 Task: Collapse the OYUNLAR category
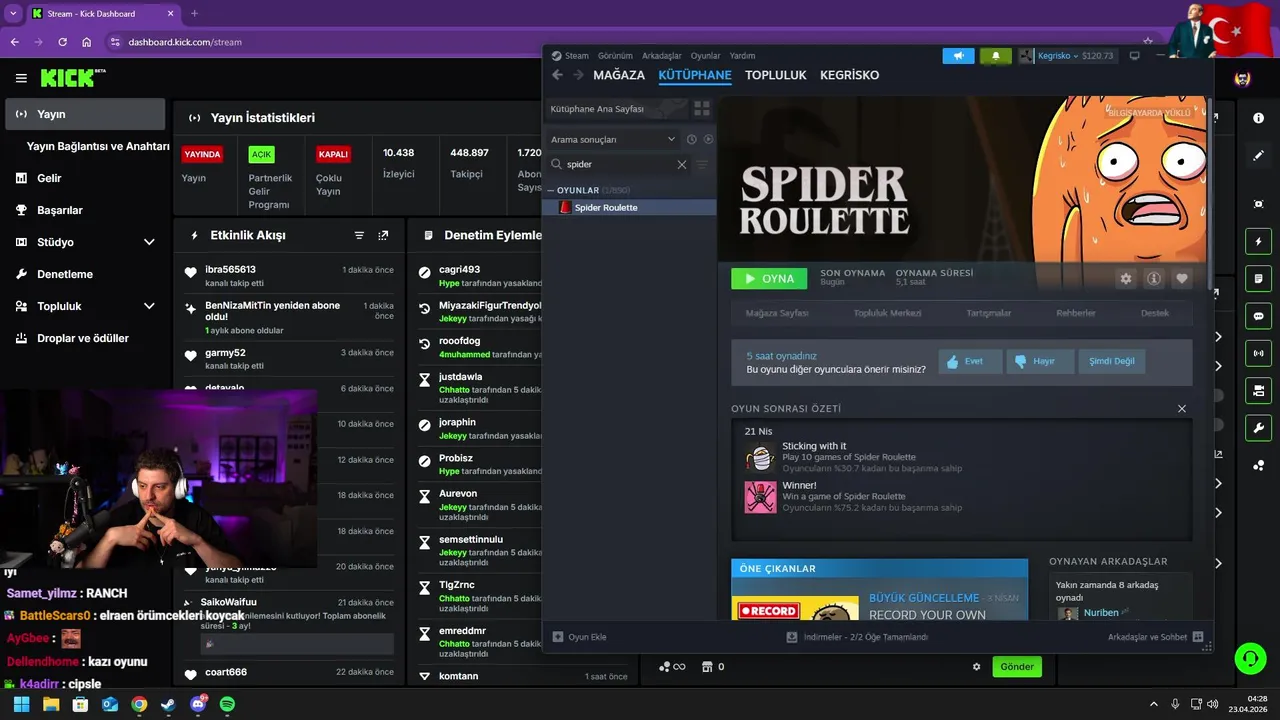point(550,190)
